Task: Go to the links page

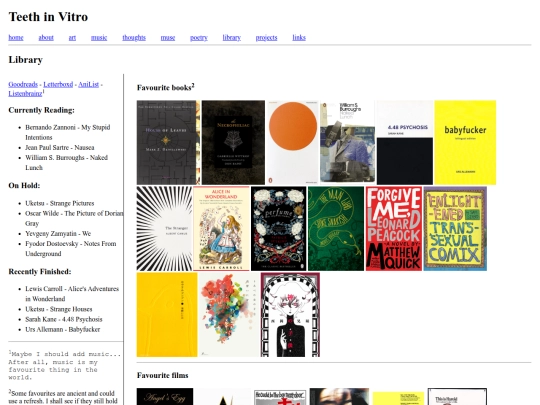Action: [299, 38]
